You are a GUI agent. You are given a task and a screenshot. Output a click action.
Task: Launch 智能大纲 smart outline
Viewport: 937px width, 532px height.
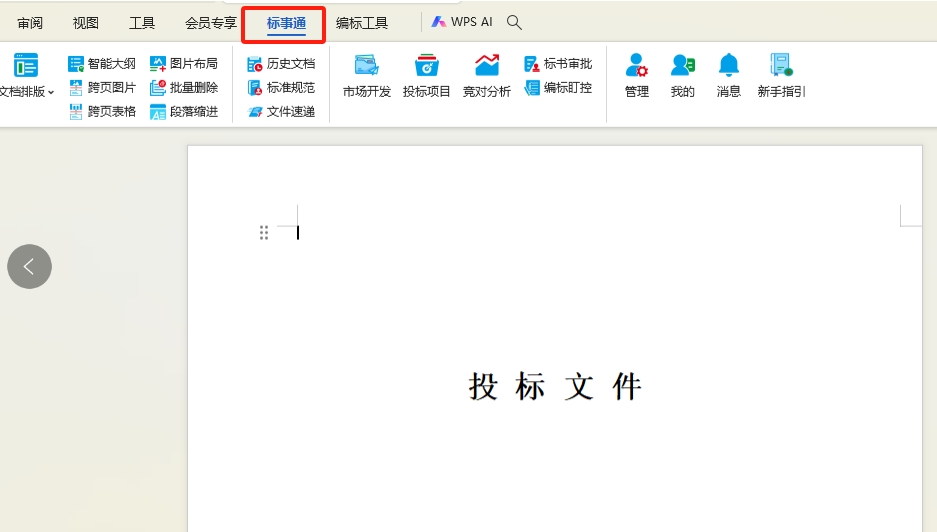coord(102,63)
